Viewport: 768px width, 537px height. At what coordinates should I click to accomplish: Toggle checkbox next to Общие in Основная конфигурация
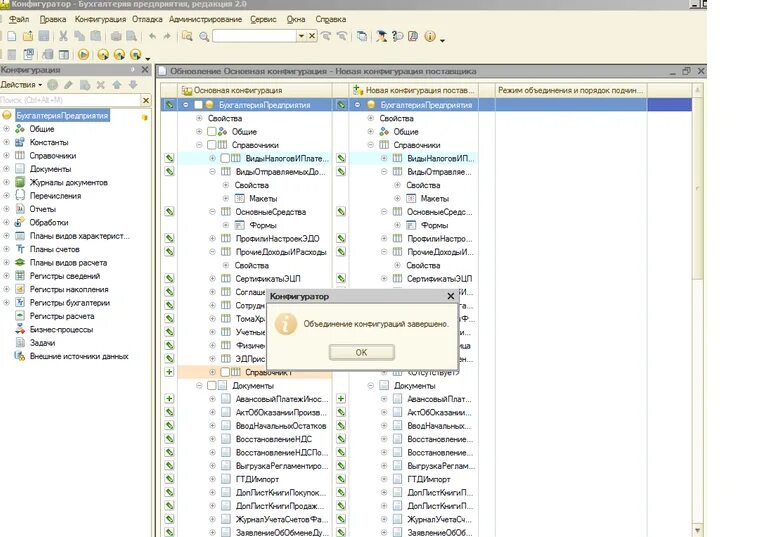(x=212, y=131)
